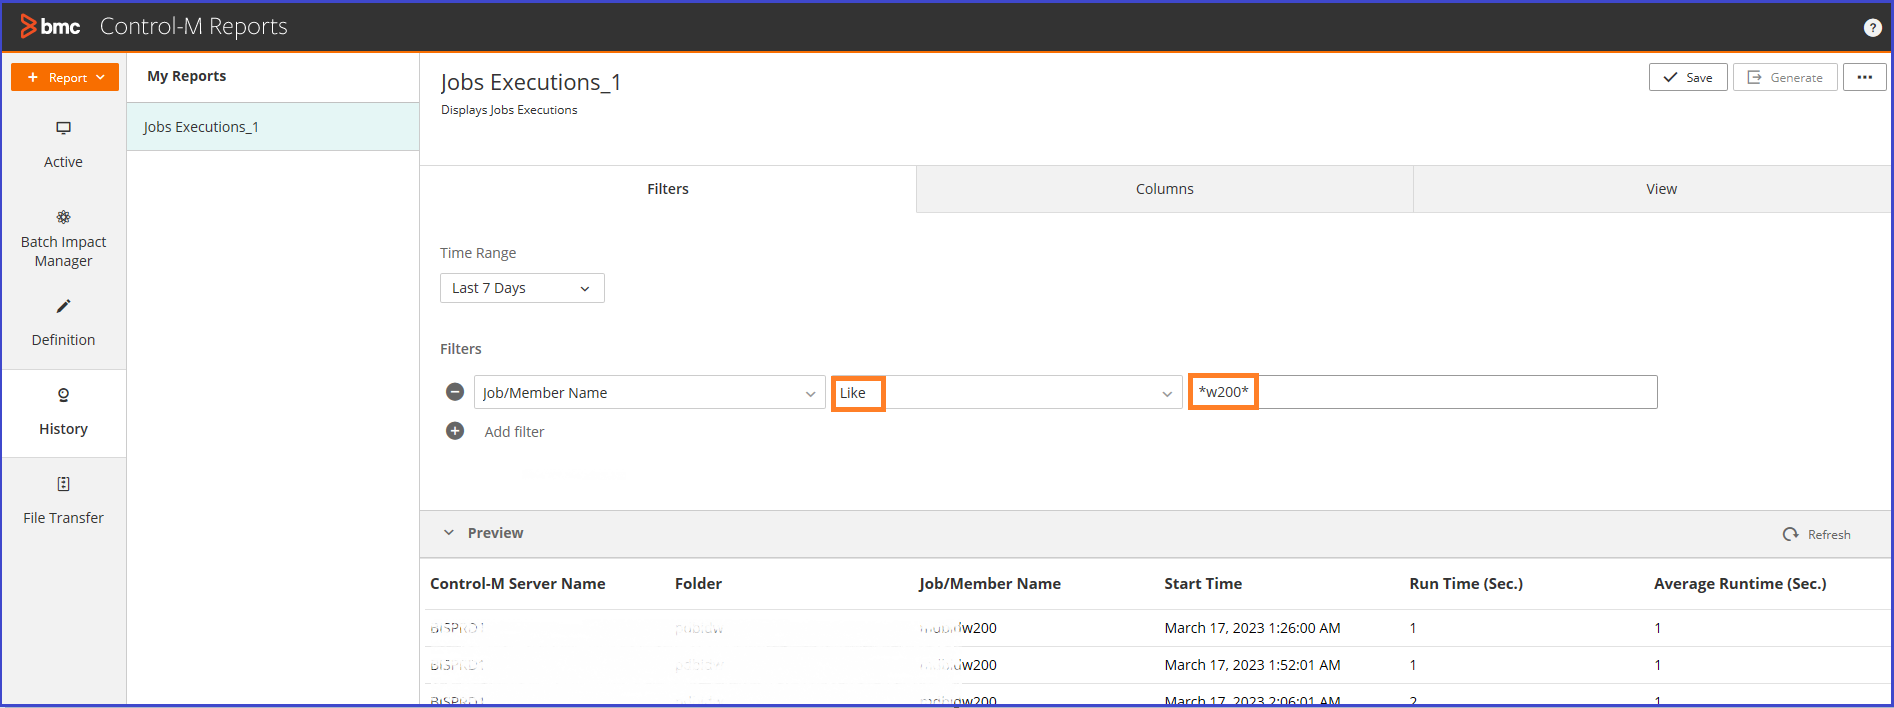Switch to the Filters tab
The height and width of the screenshot is (708, 1894).
pos(668,189)
